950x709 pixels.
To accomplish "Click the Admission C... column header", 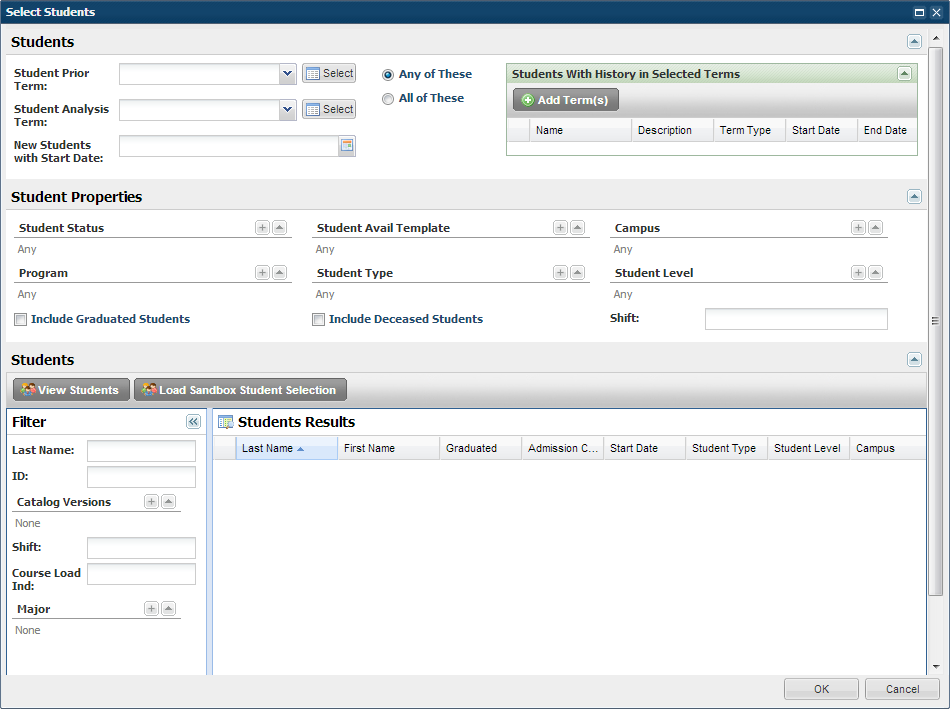I will [562, 448].
